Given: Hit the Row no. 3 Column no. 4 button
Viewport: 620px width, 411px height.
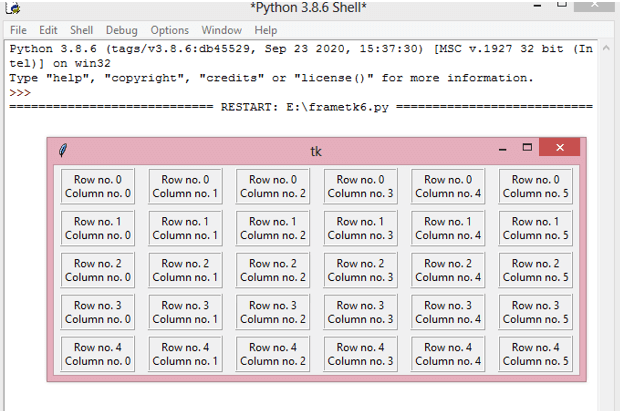Looking at the screenshot, I should [x=448, y=312].
